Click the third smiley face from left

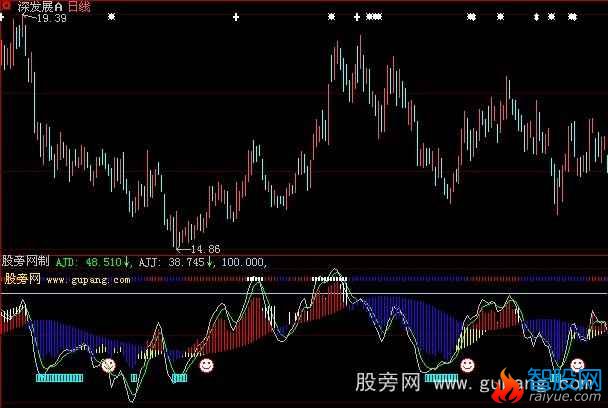pyautogui.click(x=467, y=365)
